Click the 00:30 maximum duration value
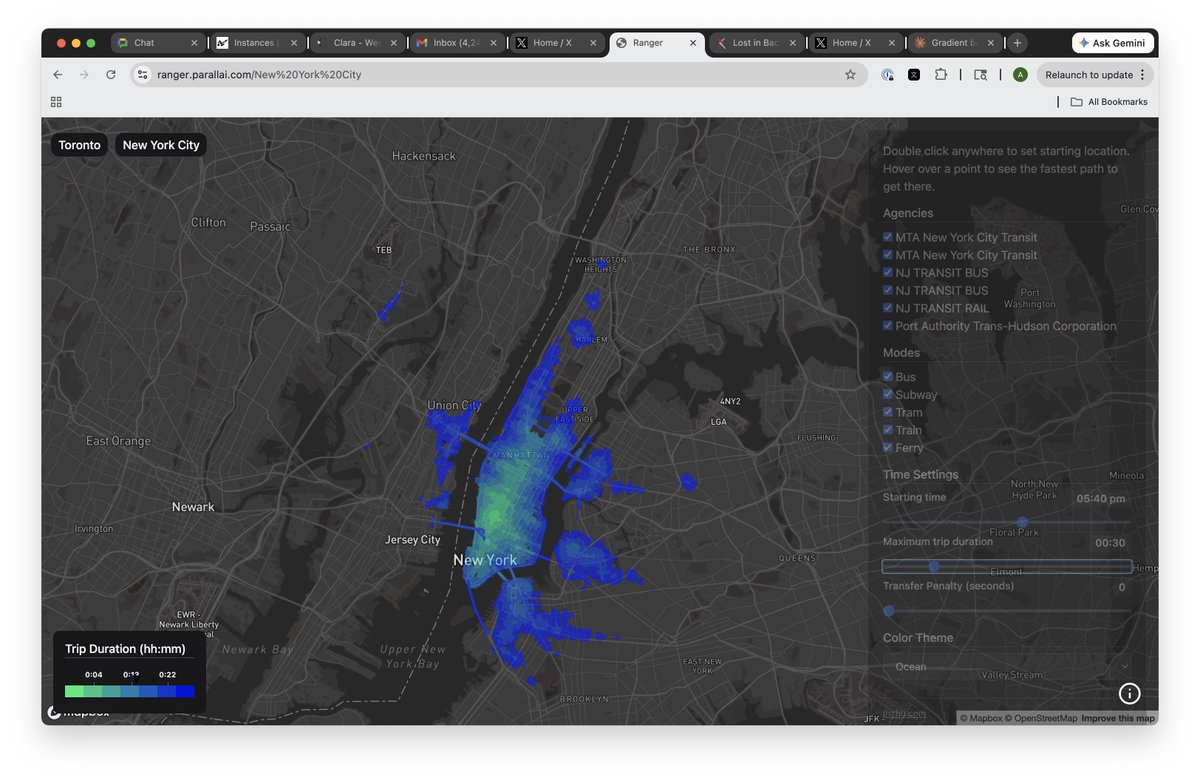Viewport: 1200px width, 780px height. [1110, 543]
